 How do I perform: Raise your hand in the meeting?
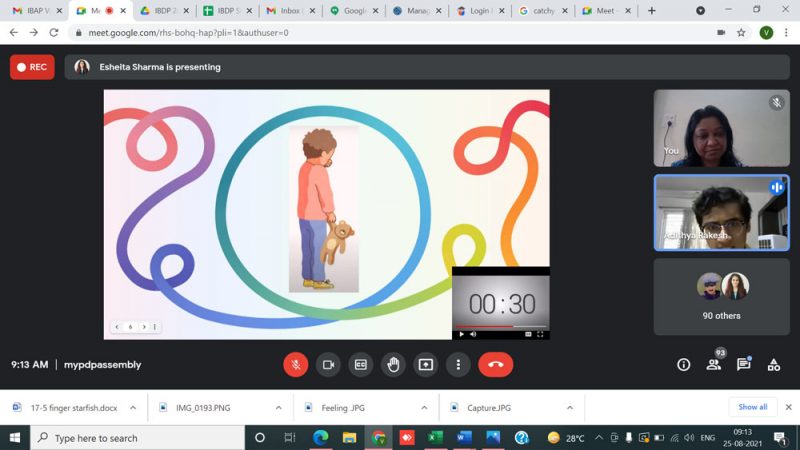394,365
